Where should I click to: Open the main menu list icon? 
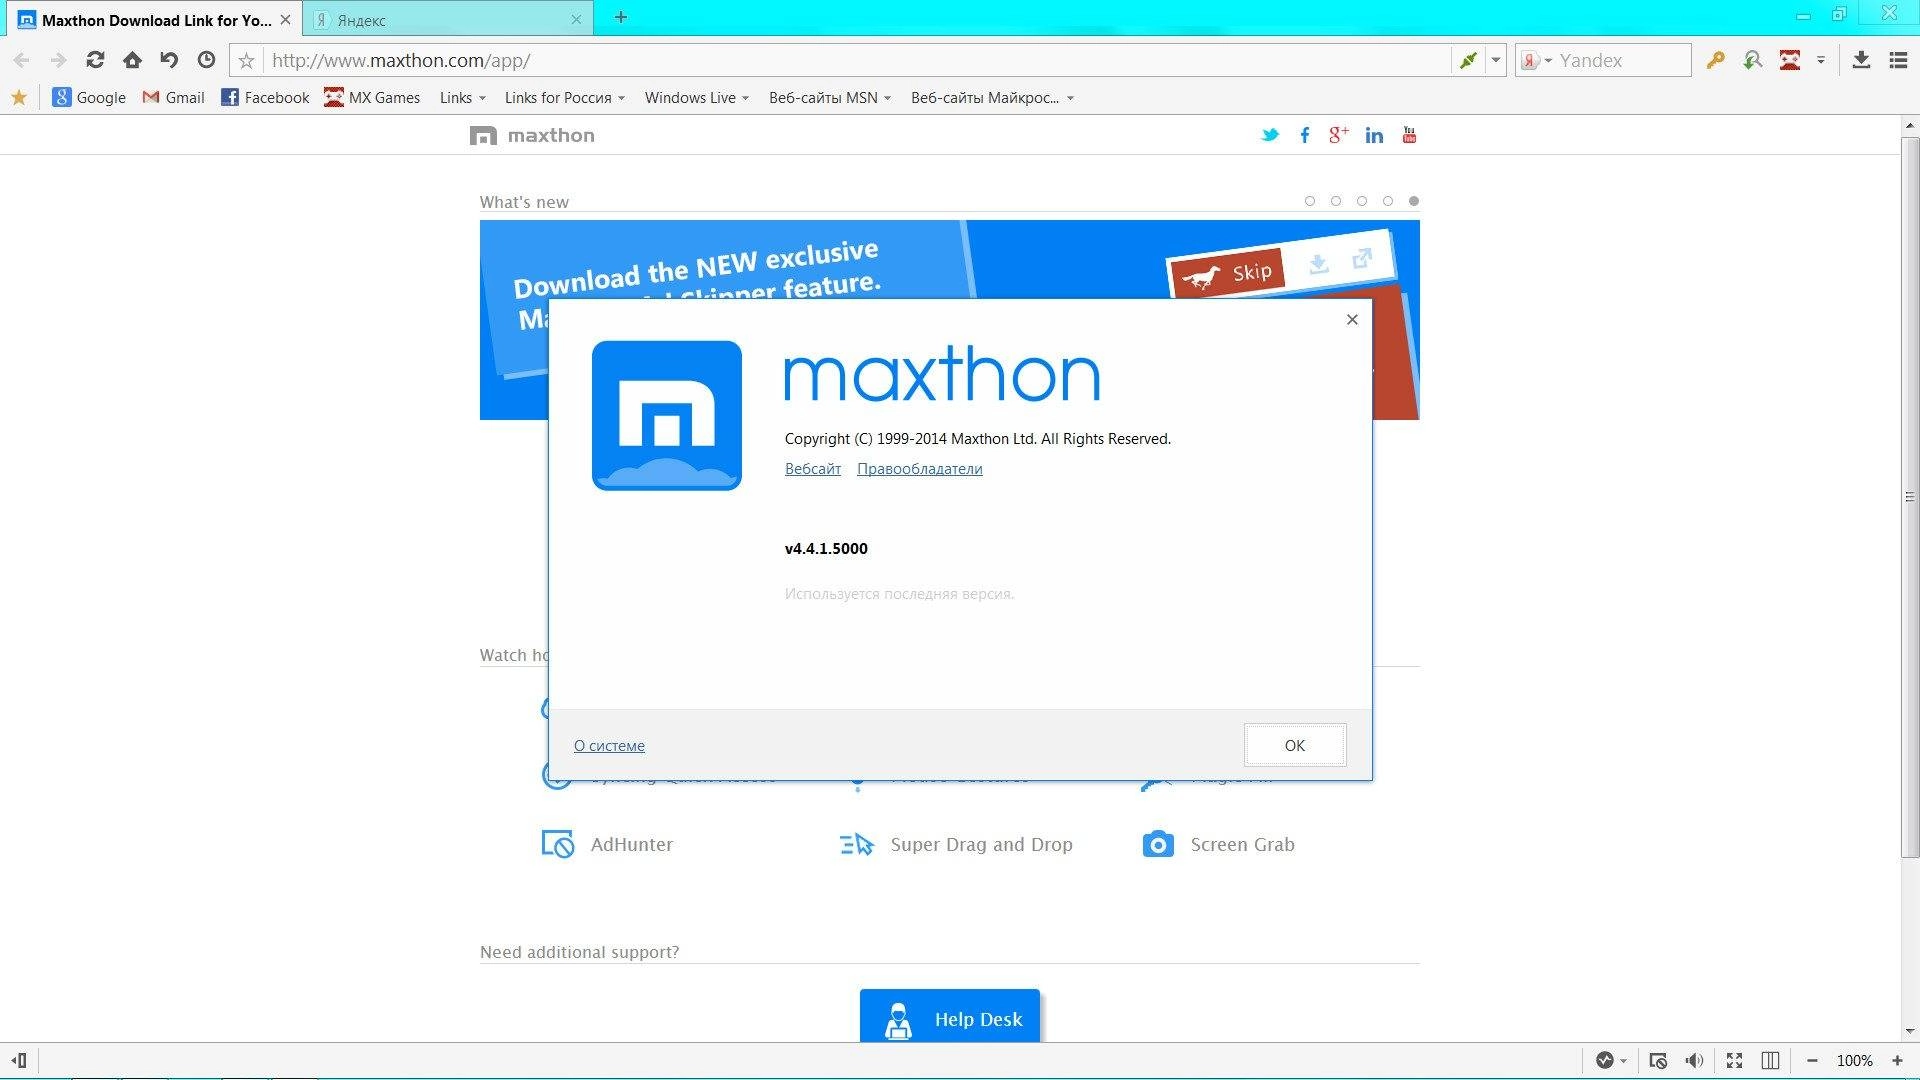(1898, 60)
